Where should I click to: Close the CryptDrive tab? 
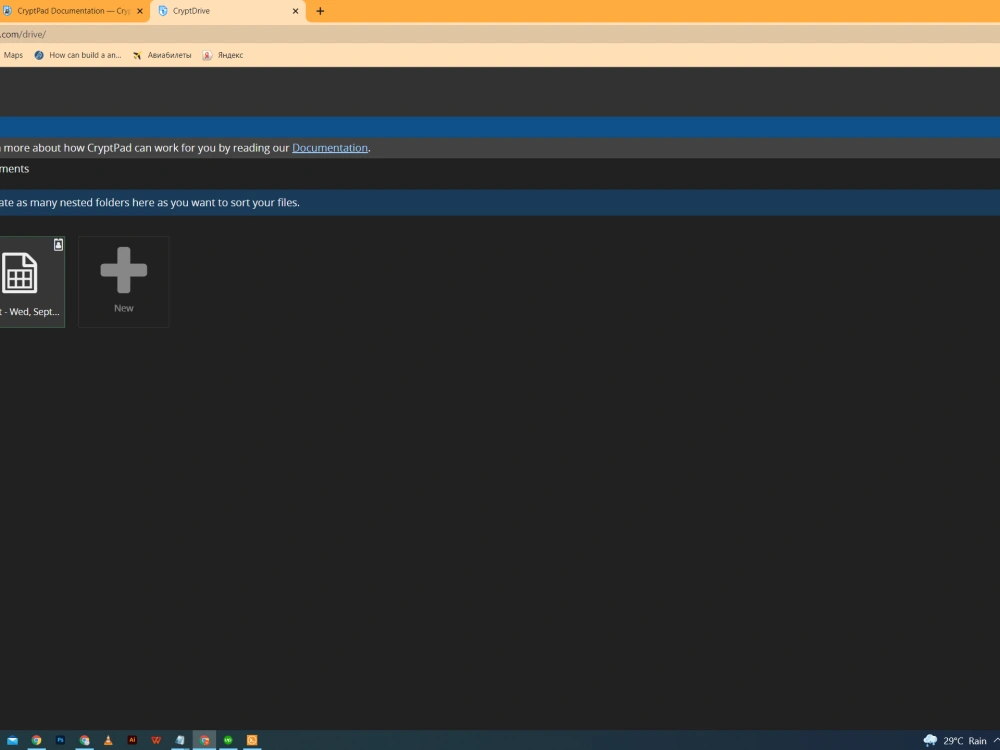(295, 11)
